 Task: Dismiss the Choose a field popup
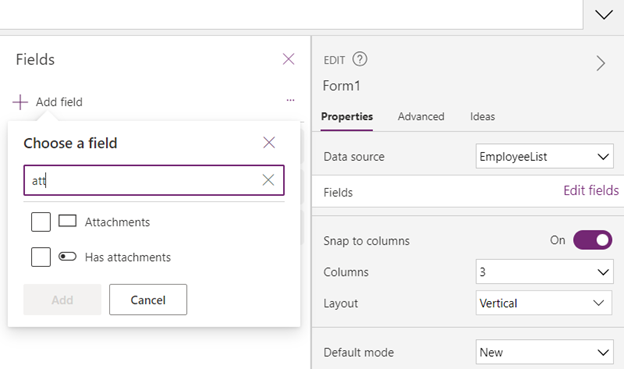269,143
